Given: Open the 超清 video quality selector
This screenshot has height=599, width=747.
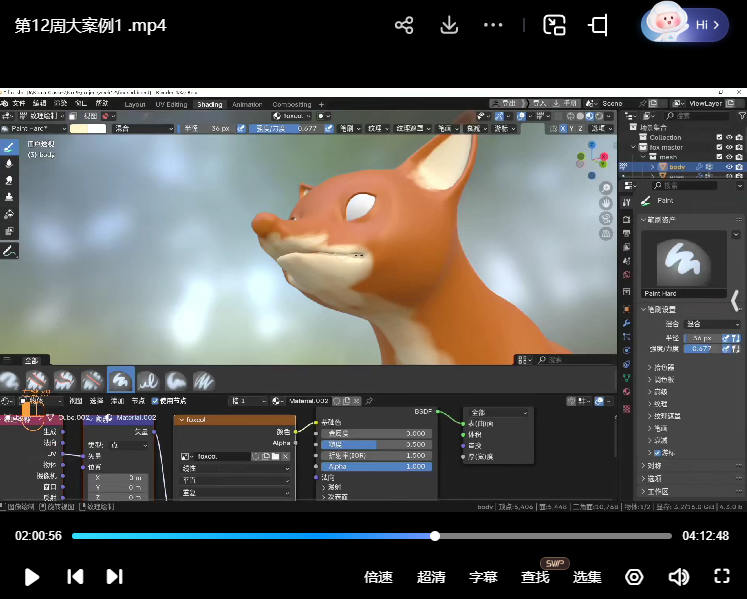Looking at the screenshot, I should (x=431, y=577).
